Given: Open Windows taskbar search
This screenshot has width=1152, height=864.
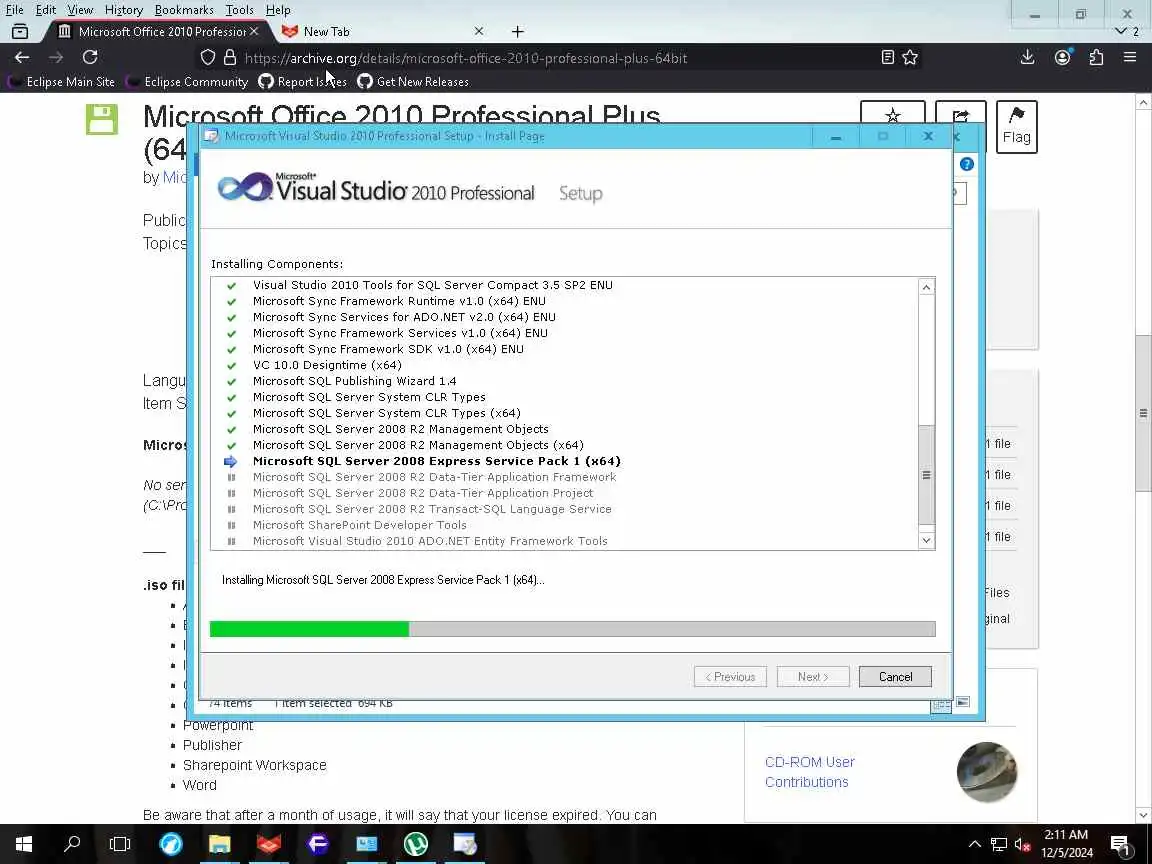Looking at the screenshot, I should click(72, 844).
